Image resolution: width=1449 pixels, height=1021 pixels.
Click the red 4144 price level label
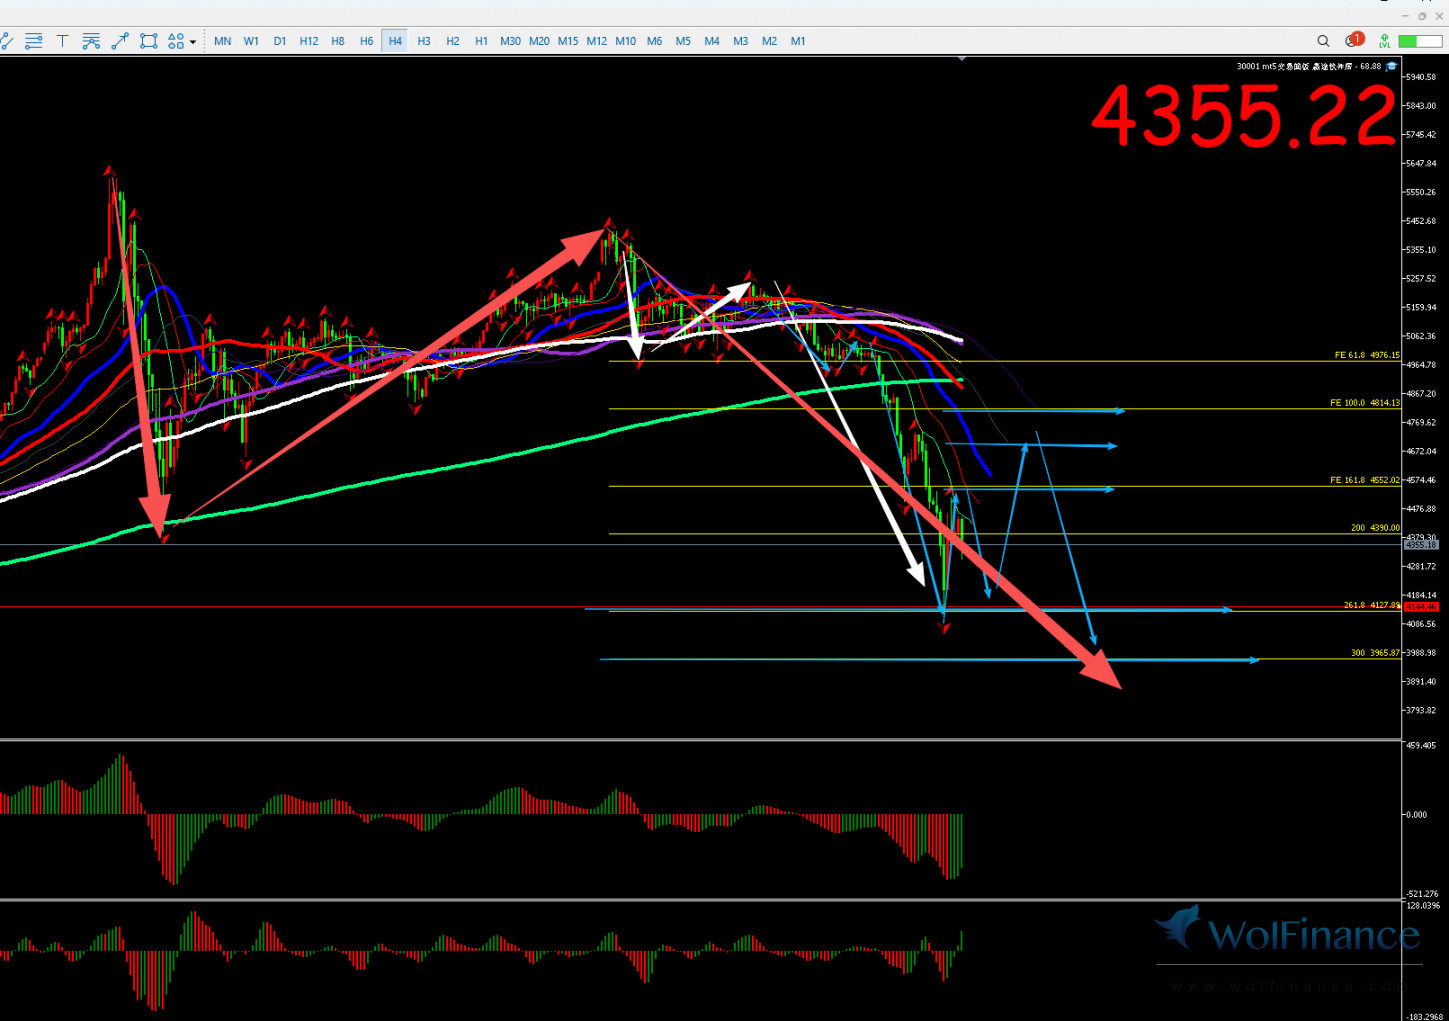click(x=1421, y=607)
